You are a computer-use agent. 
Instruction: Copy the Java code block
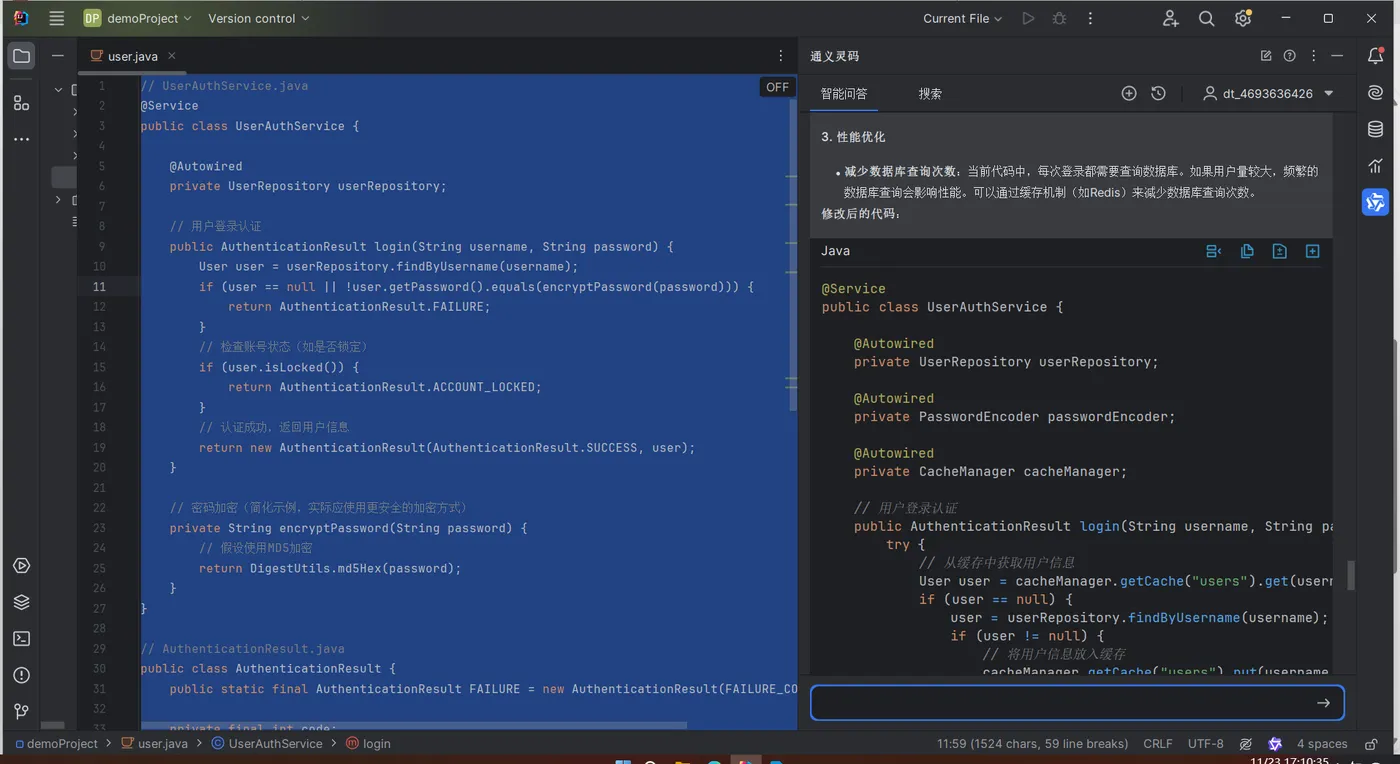tap(1247, 251)
